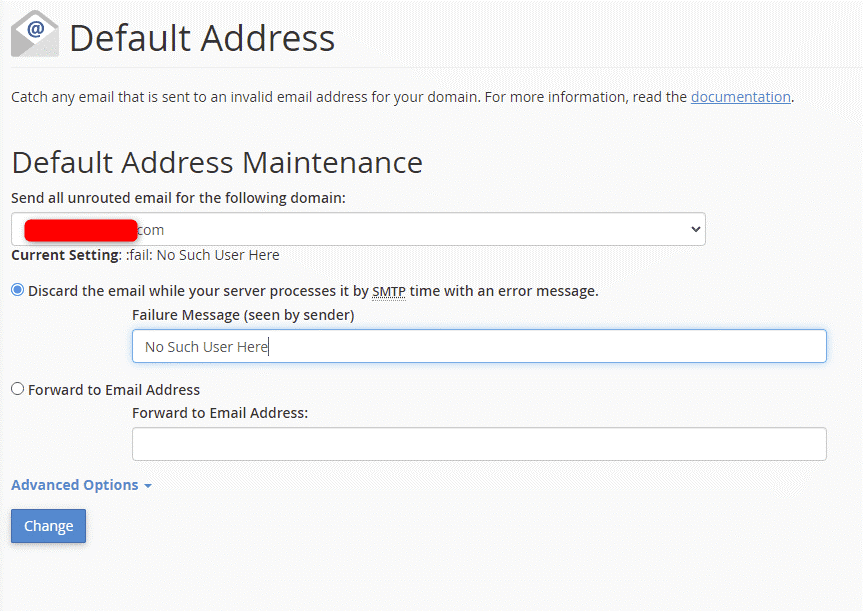Select the Discard the email radio button
Screen dimensions: 863x611
18,291
